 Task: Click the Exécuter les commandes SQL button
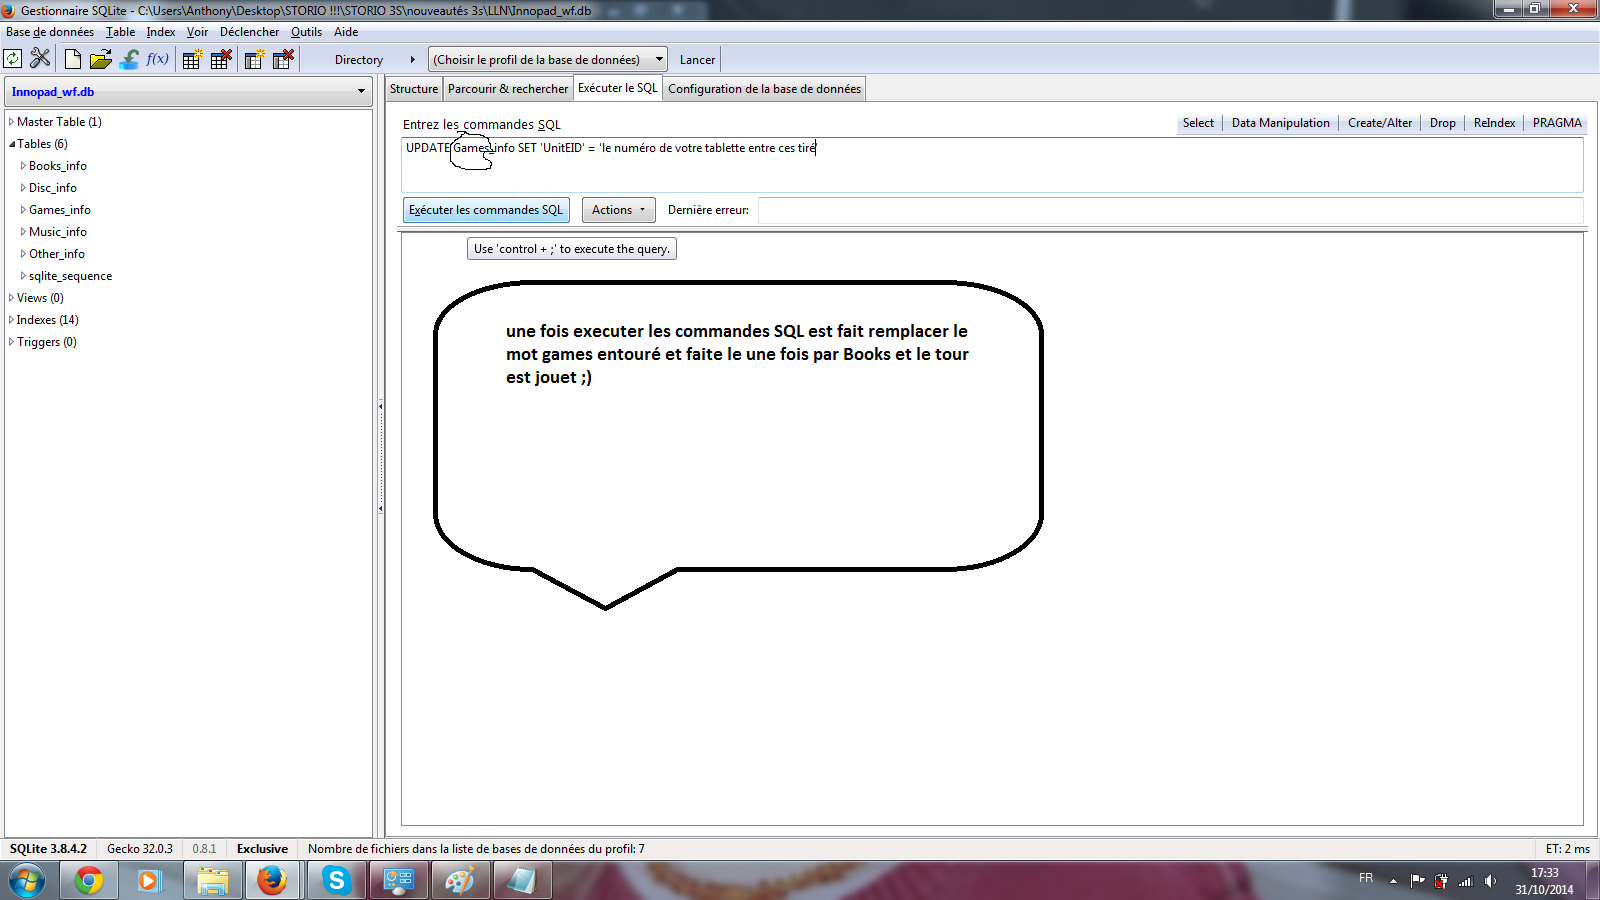[x=486, y=210]
